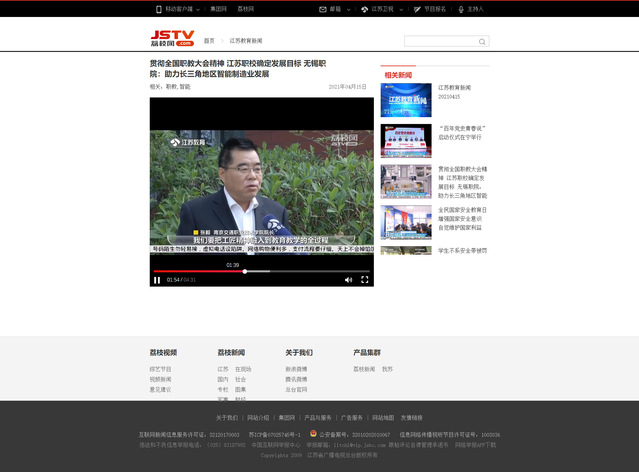The height and width of the screenshot is (472, 639).
Task: Click the police badge icon in footer
Action: pos(311,435)
